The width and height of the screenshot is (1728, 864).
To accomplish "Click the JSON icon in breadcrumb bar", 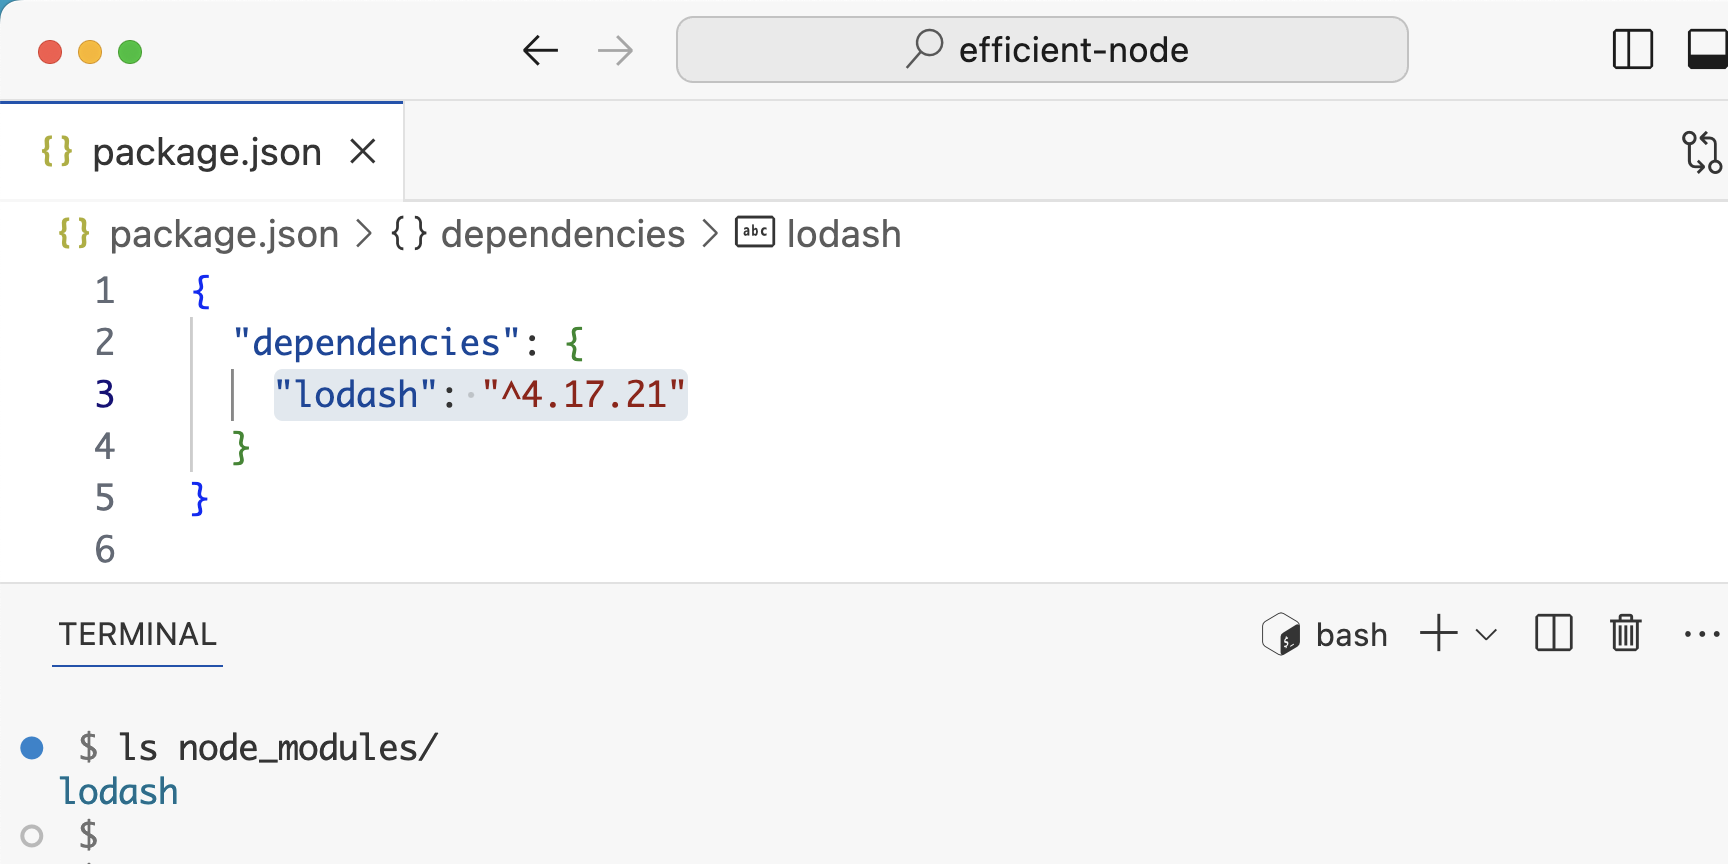I will 74,233.
